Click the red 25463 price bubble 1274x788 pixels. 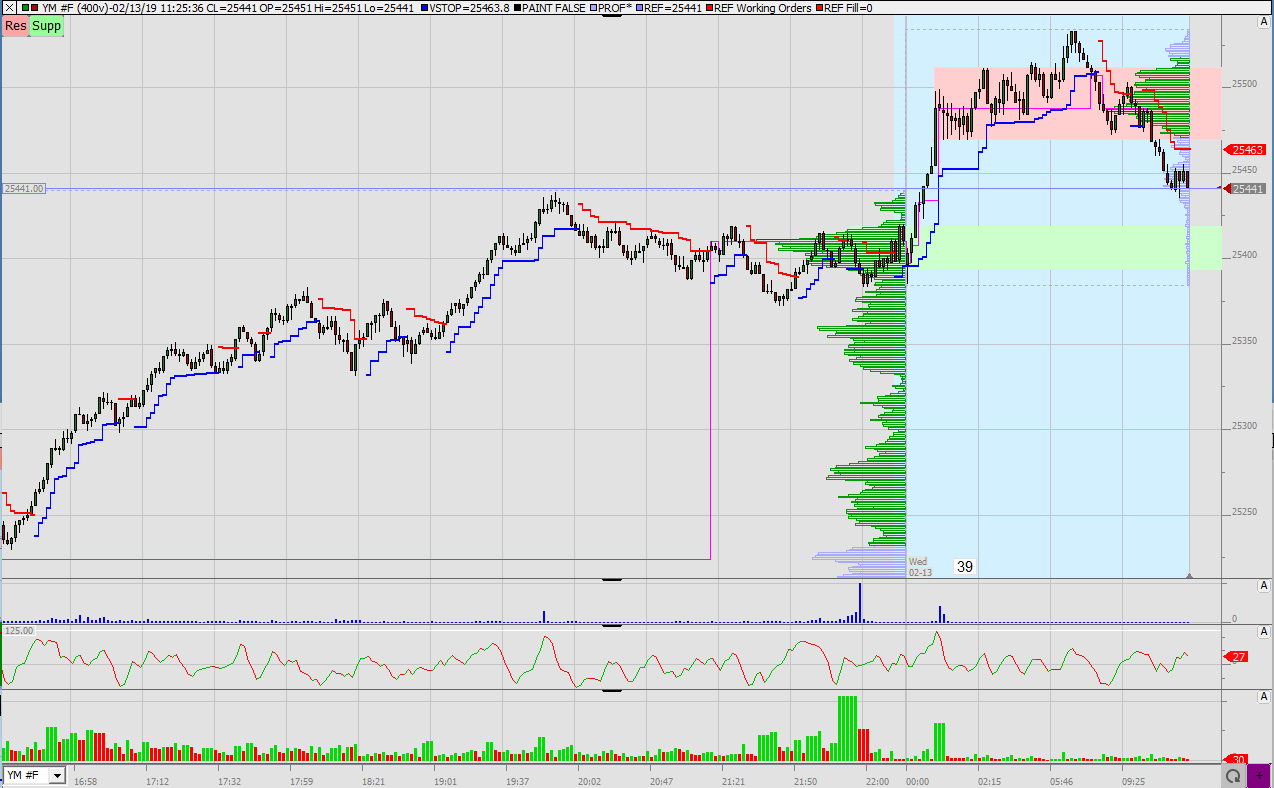pos(1246,150)
